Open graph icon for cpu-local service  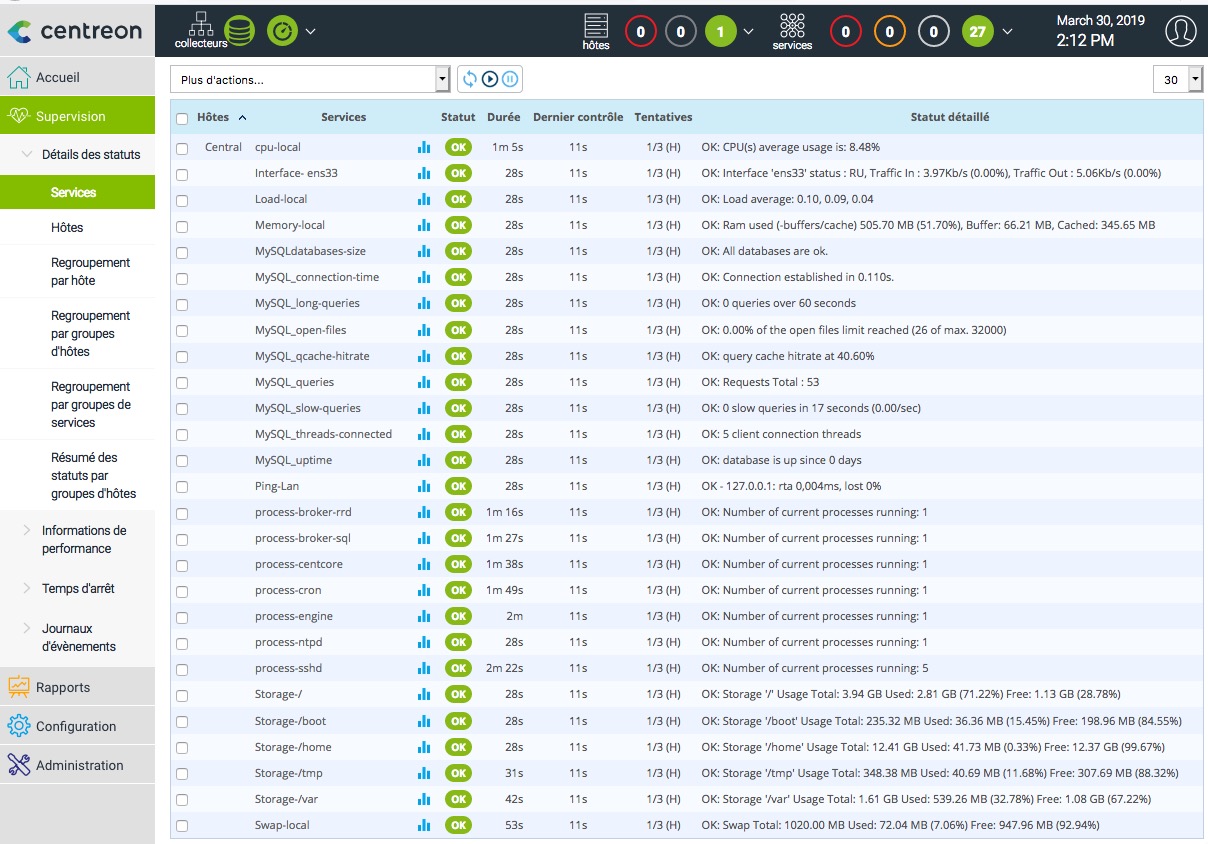(x=424, y=147)
